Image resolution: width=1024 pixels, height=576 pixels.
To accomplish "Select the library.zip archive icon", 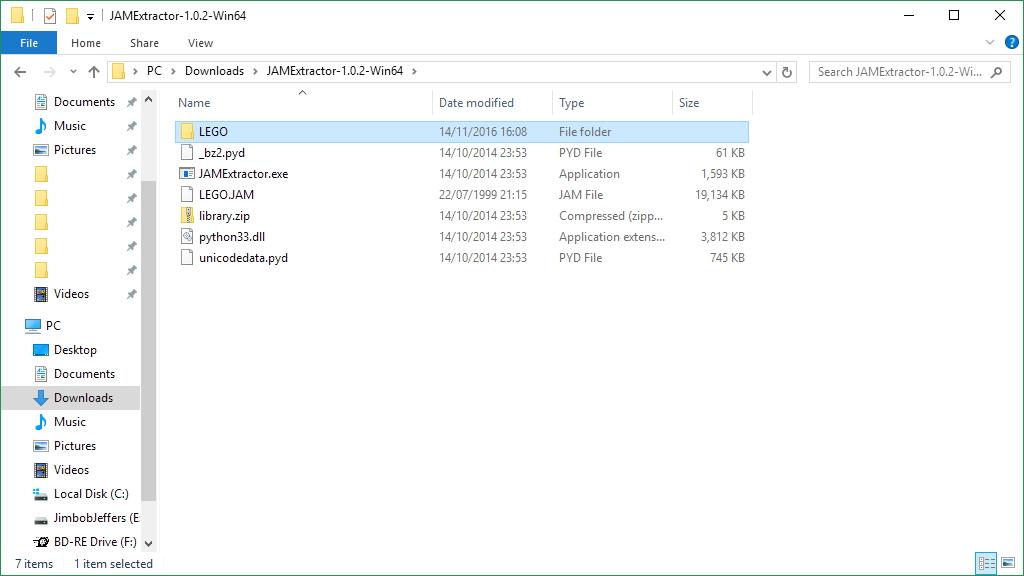I will 187,215.
